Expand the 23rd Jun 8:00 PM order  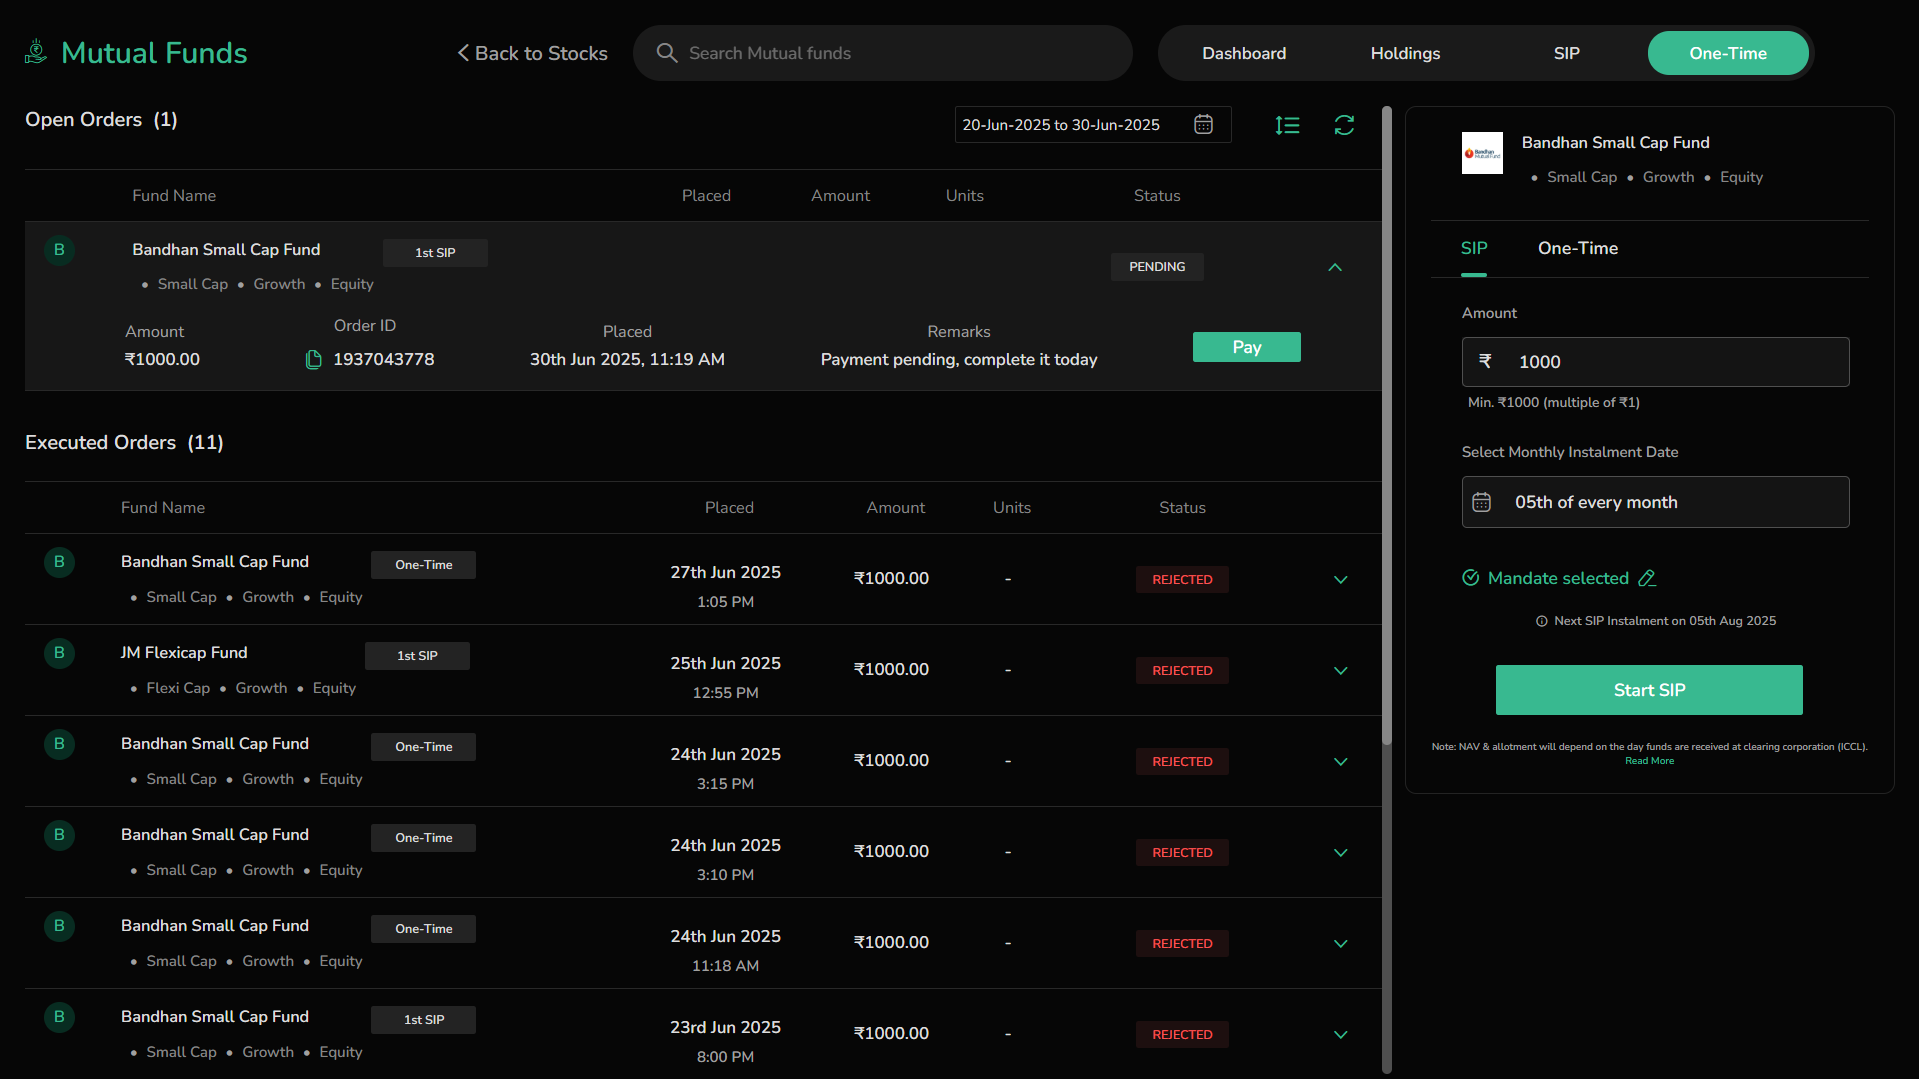1341,1034
